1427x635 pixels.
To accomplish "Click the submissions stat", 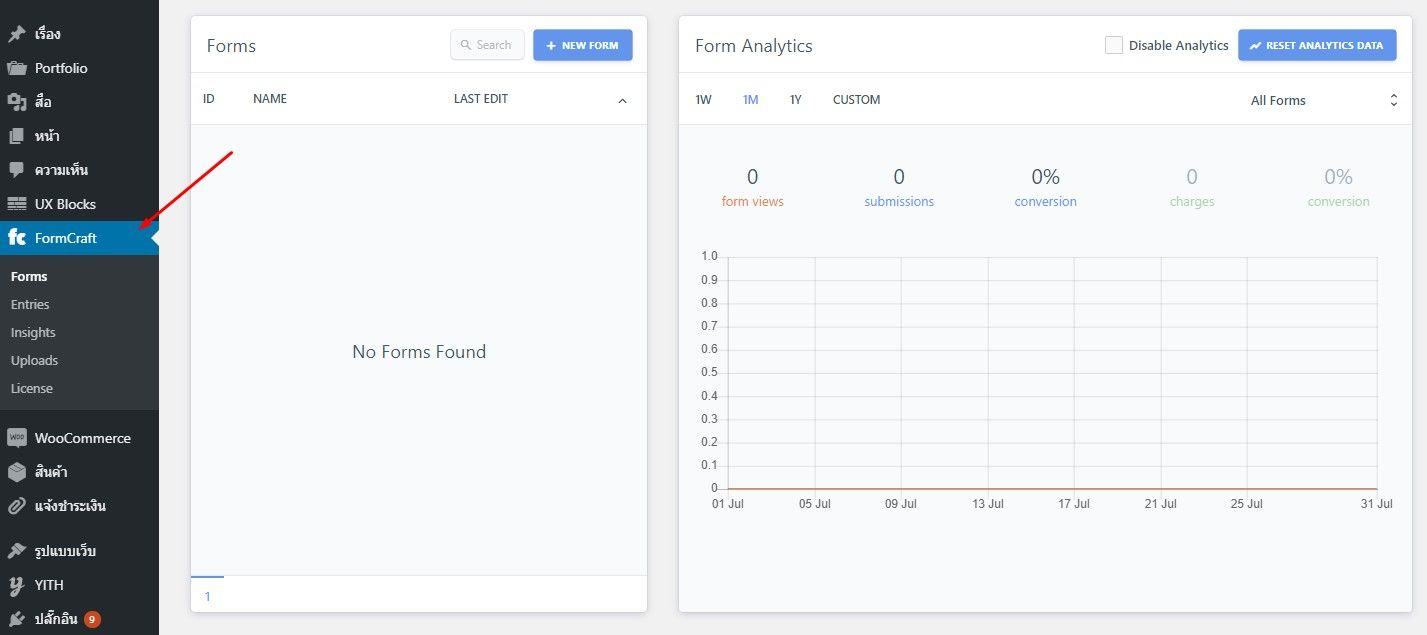I will tap(899, 188).
